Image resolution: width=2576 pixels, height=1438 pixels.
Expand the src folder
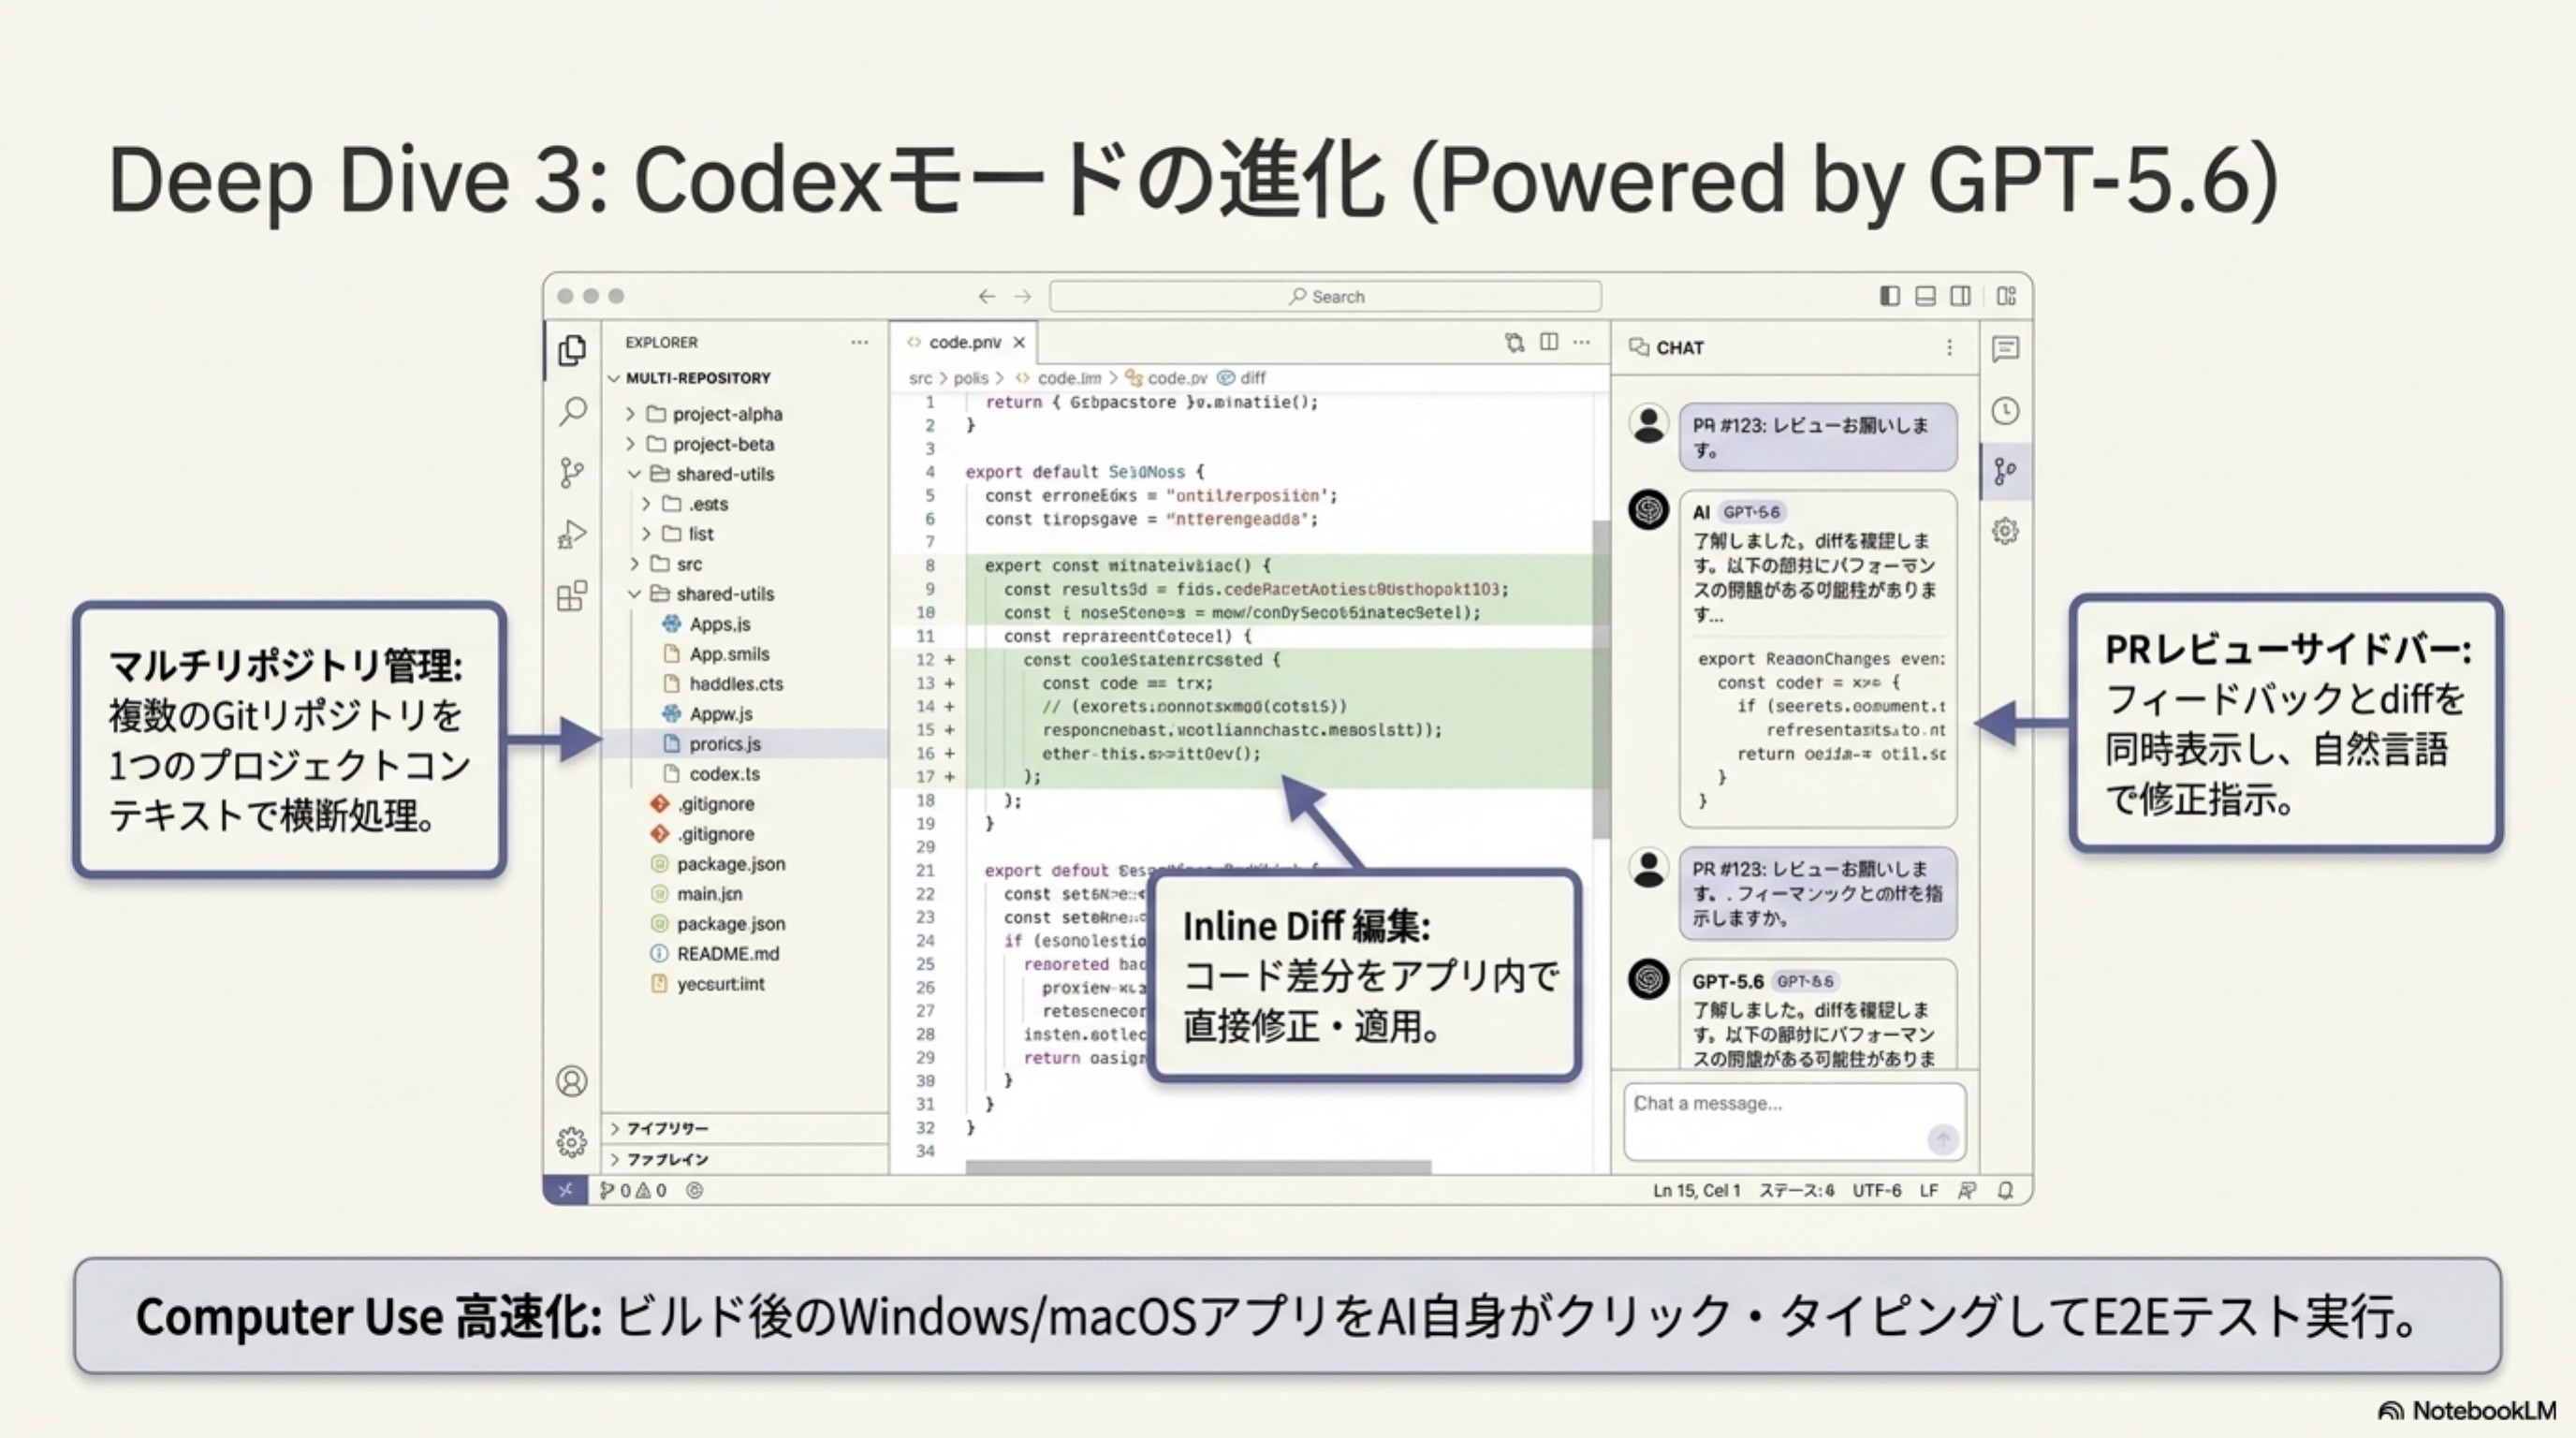point(667,564)
